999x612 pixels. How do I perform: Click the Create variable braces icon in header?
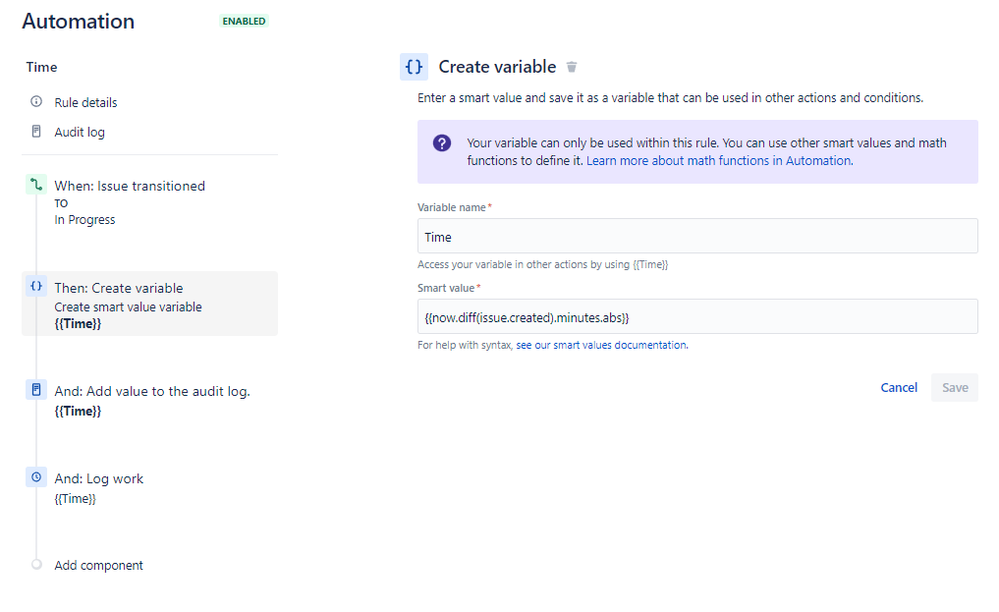(x=413, y=66)
